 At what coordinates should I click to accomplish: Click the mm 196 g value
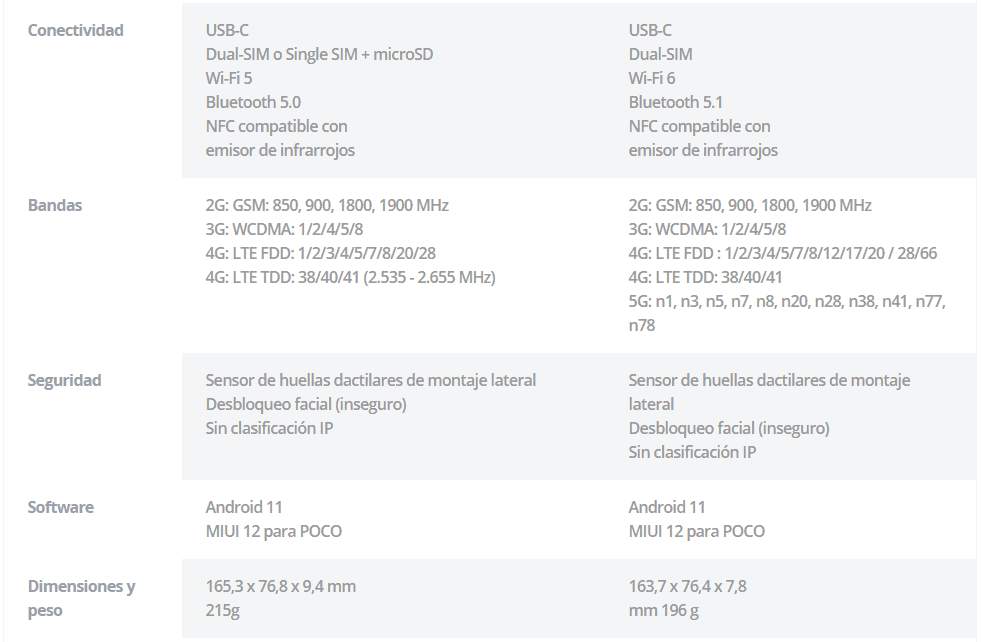[x=664, y=611]
